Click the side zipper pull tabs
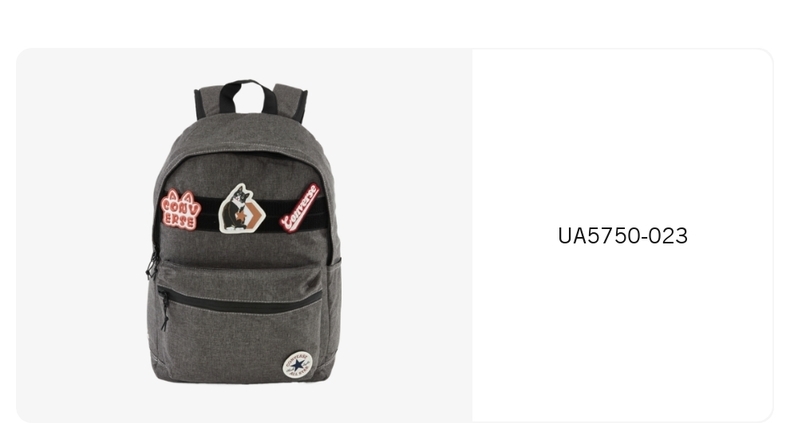This screenshot has height=423, width=790. coord(152,264)
